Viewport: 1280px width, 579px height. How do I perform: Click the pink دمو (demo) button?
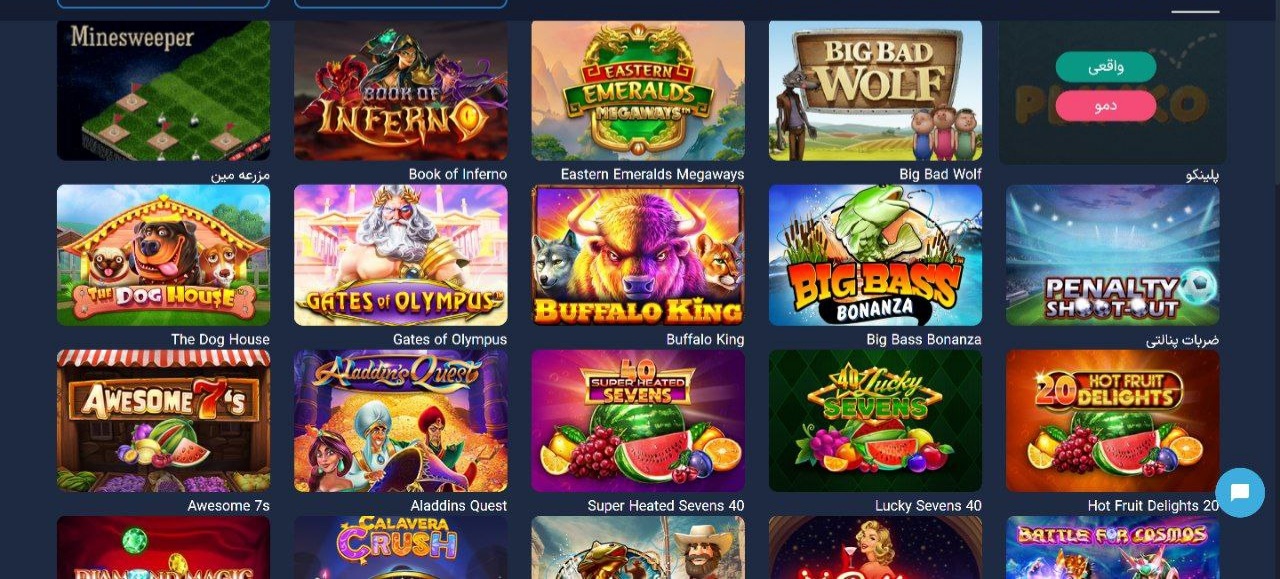point(1106,105)
